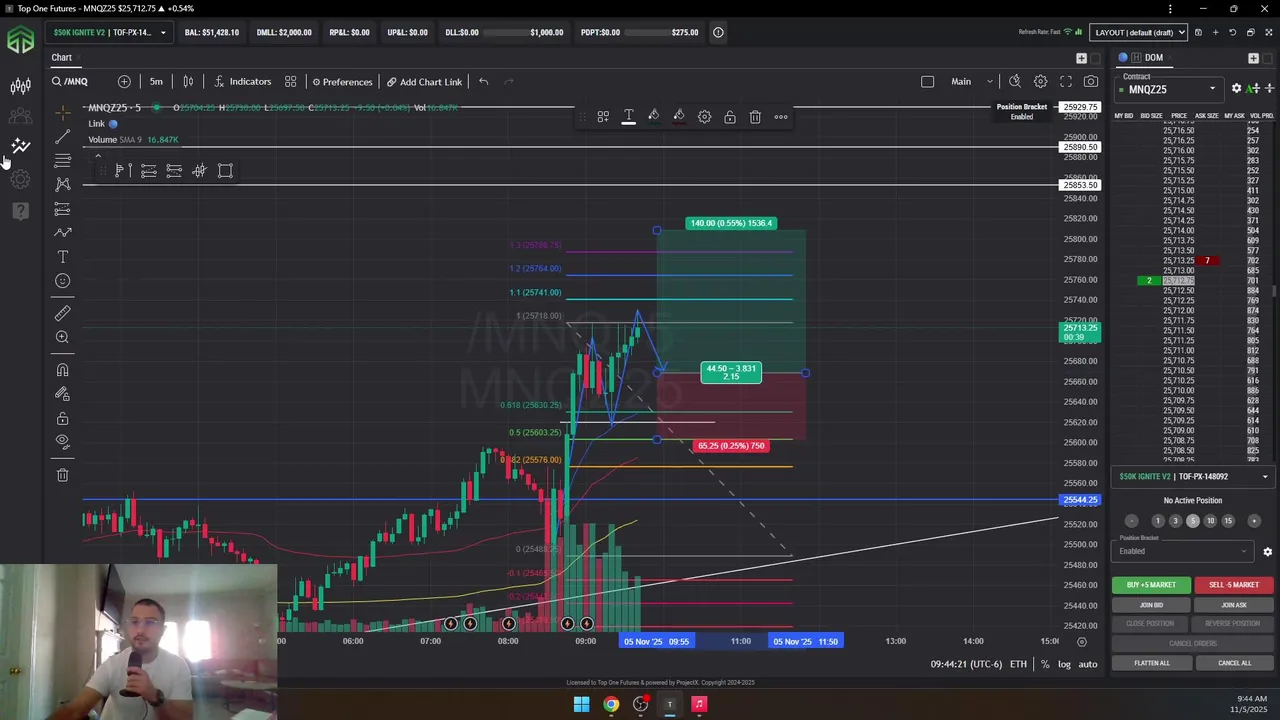The image size is (1280, 720).
Task: Click SELL -5 MARKET
Action: pyautogui.click(x=1233, y=585)
